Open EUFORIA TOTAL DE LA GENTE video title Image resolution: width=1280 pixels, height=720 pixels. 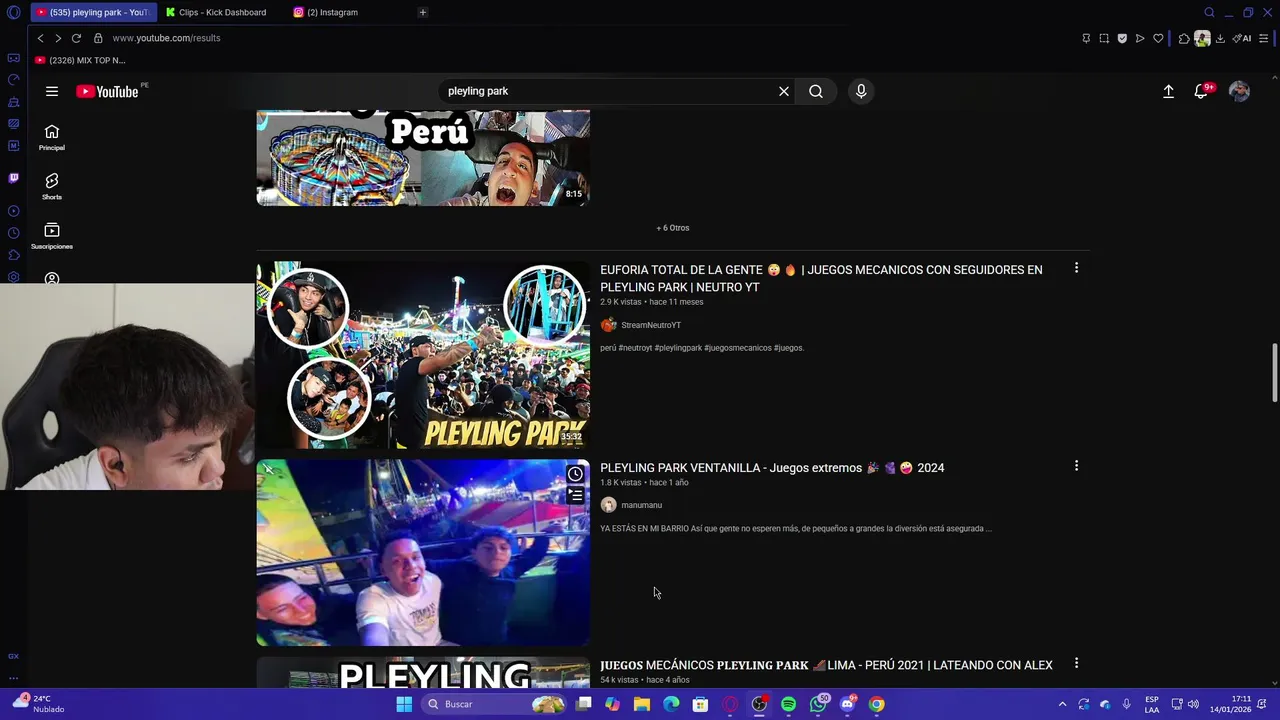click(821, 278)
